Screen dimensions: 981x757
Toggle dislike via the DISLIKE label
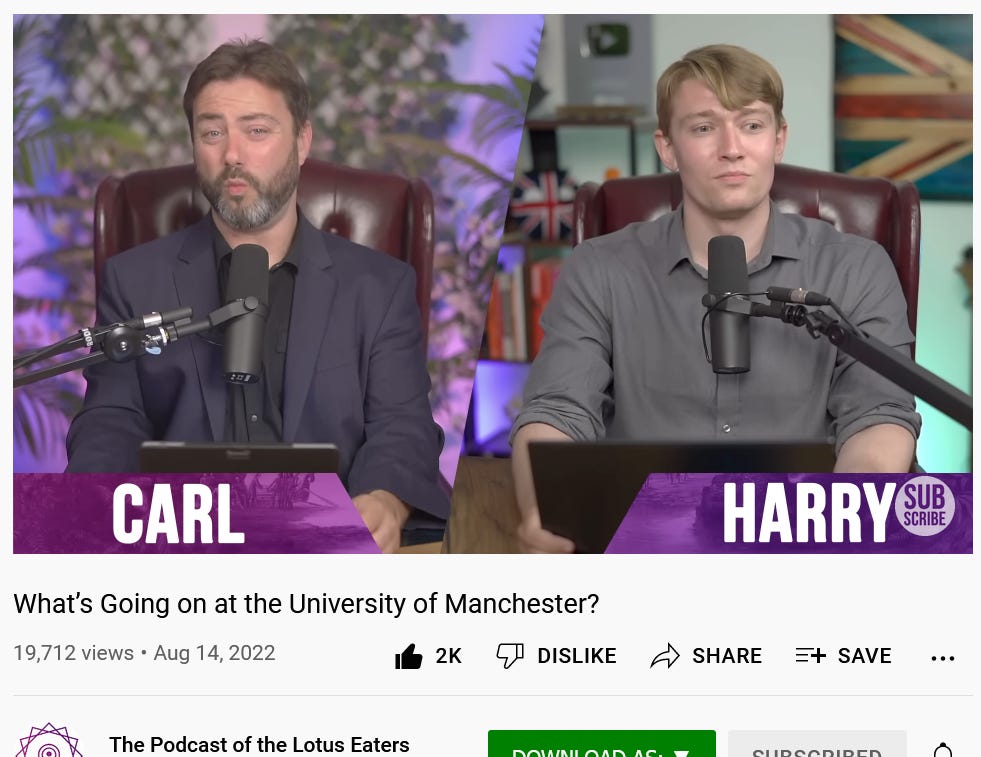tap(577, 656)
